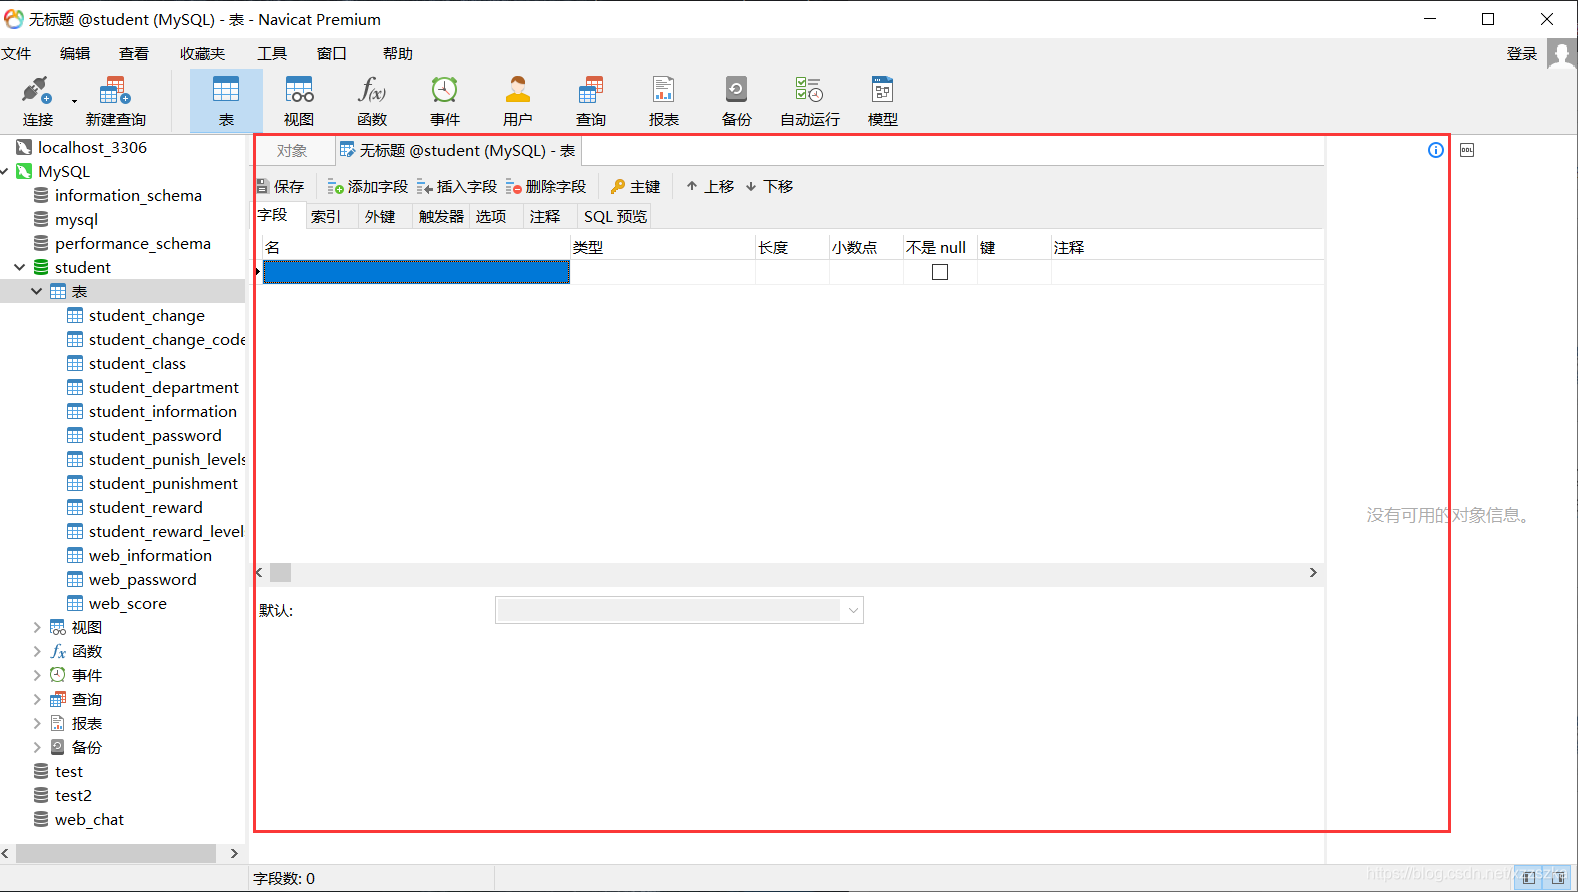Expand the 事件 events node
1578x892 pixels.
click(x=37, y=675)
